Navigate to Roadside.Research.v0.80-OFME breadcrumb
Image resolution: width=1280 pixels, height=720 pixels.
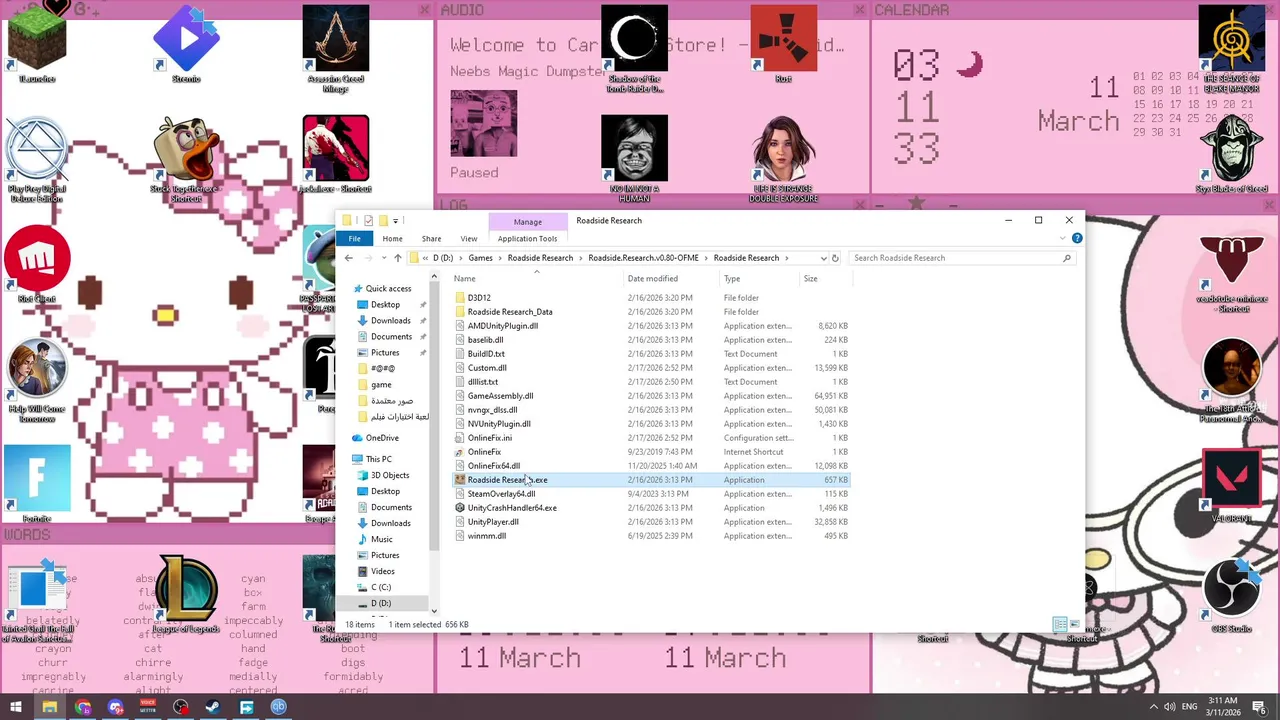tap(644, 258)
